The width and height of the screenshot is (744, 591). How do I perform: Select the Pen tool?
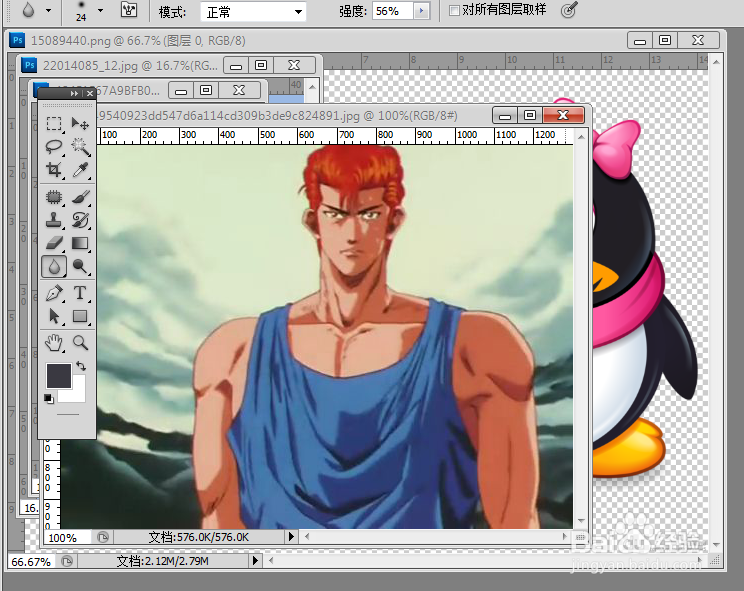click(x=54, y=293)
